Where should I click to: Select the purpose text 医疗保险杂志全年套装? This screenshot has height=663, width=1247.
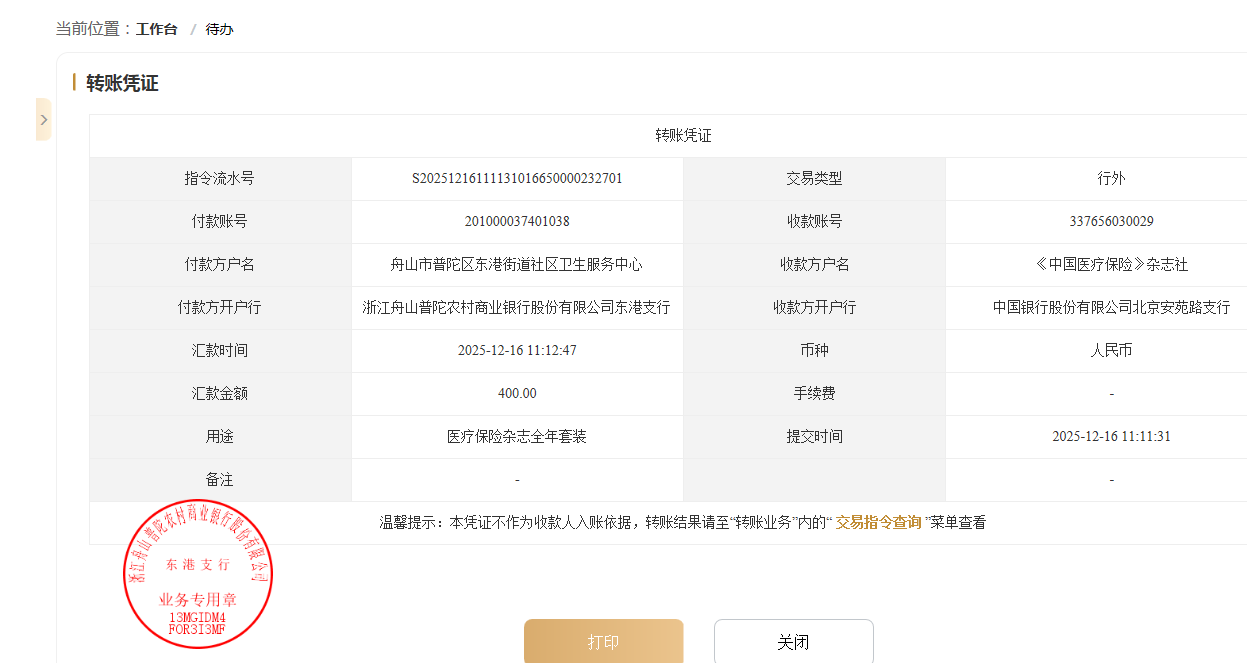coord(517,437)
